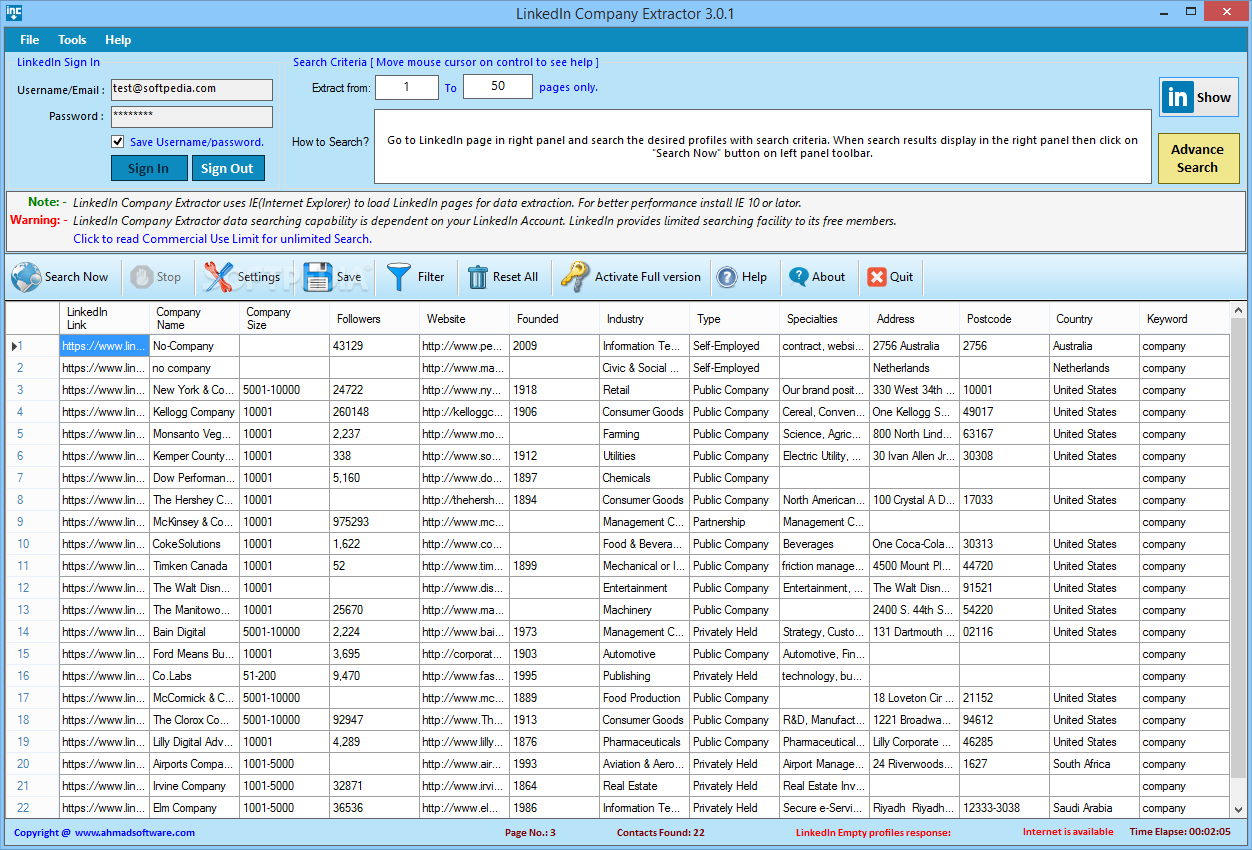Open Settings via the tools icon
The width and height of the screenshot is (1252, 850).
pyautogui.click(x=218, y=277)
